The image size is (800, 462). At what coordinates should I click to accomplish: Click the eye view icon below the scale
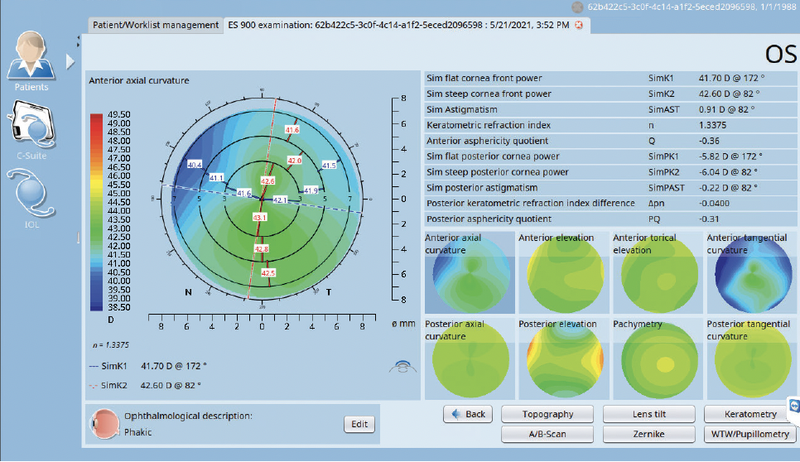point(403,366)
